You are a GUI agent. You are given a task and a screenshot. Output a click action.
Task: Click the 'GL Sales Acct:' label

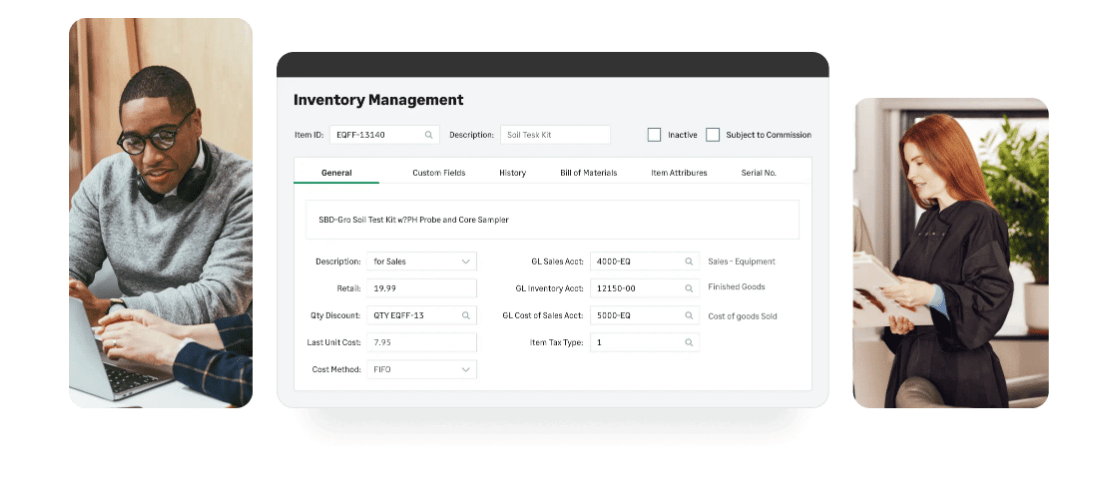557,262
